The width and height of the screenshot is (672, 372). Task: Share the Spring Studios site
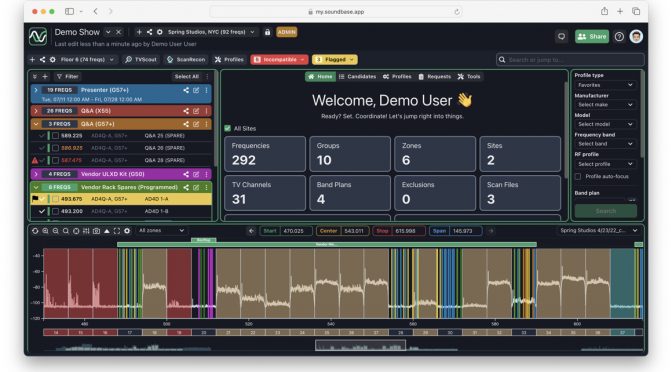[x=149, y=32]
